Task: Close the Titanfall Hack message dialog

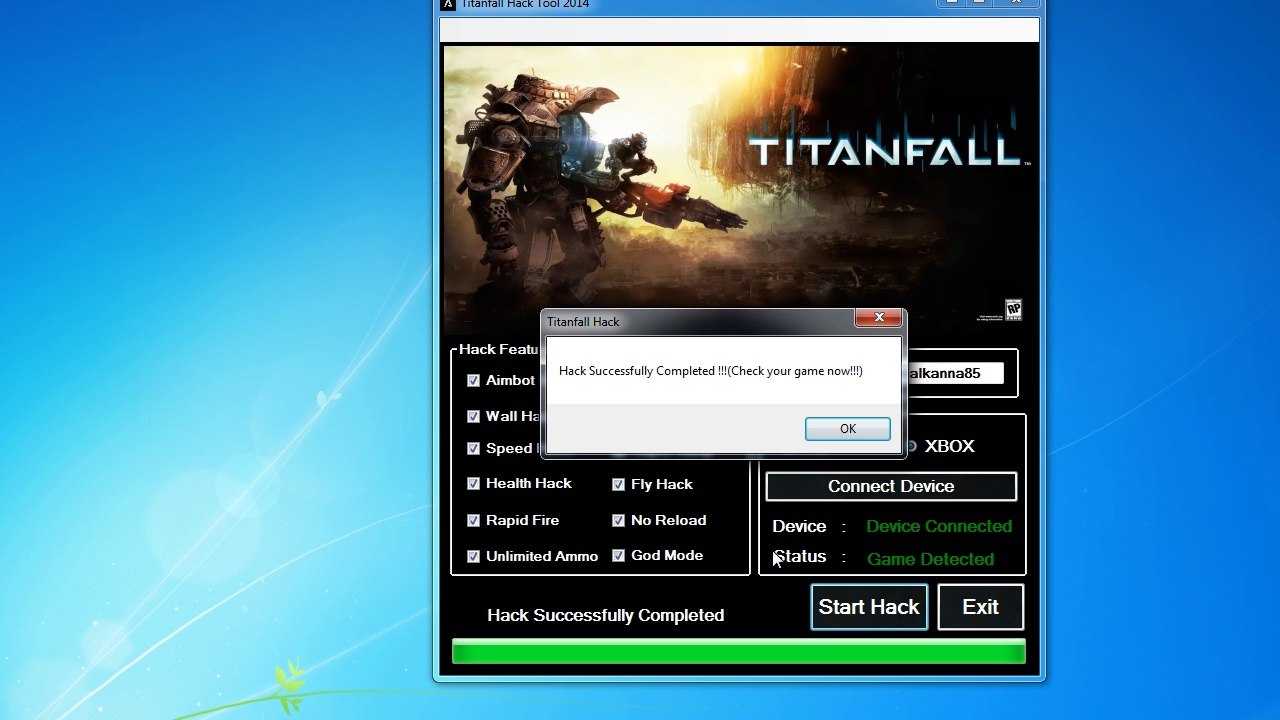Action: (x=879, y=318)
